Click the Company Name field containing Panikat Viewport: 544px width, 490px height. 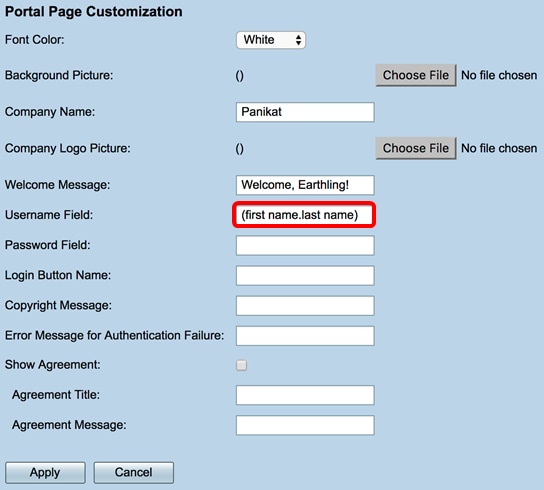305,112
